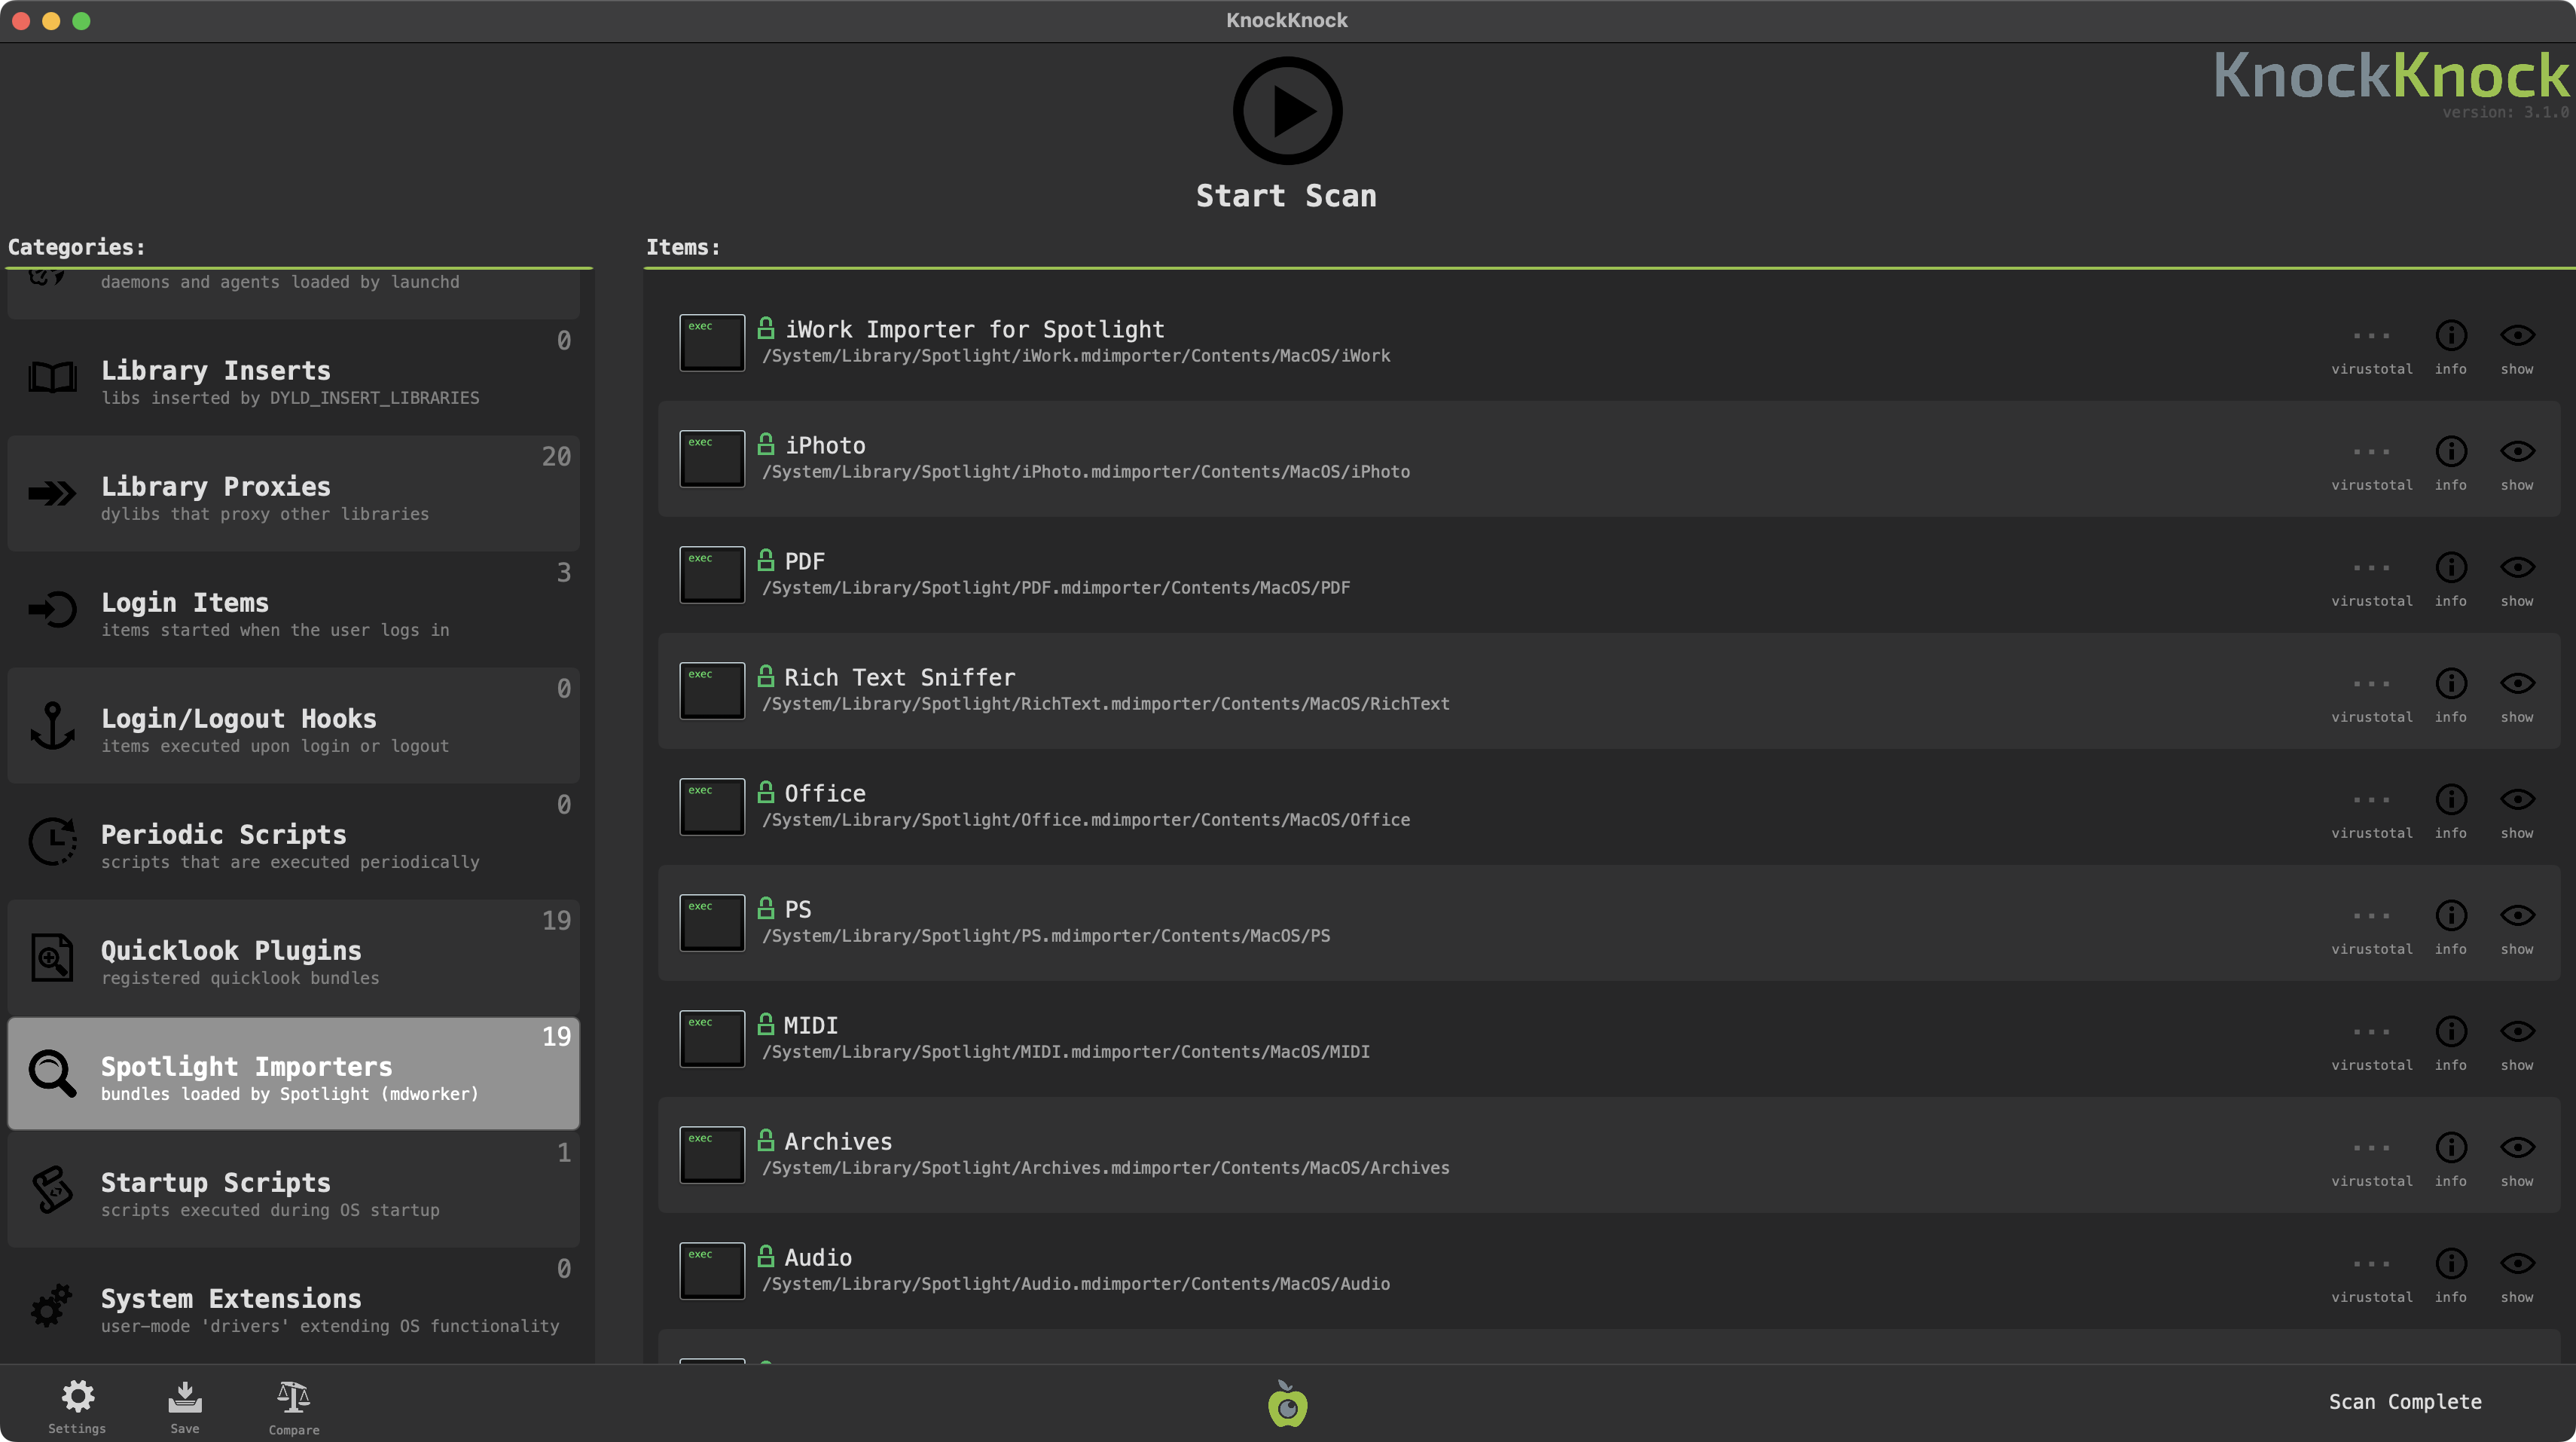Click the green apple logo icon
Viewport: 2576px width, 1442px height.
[1287, 1404]
